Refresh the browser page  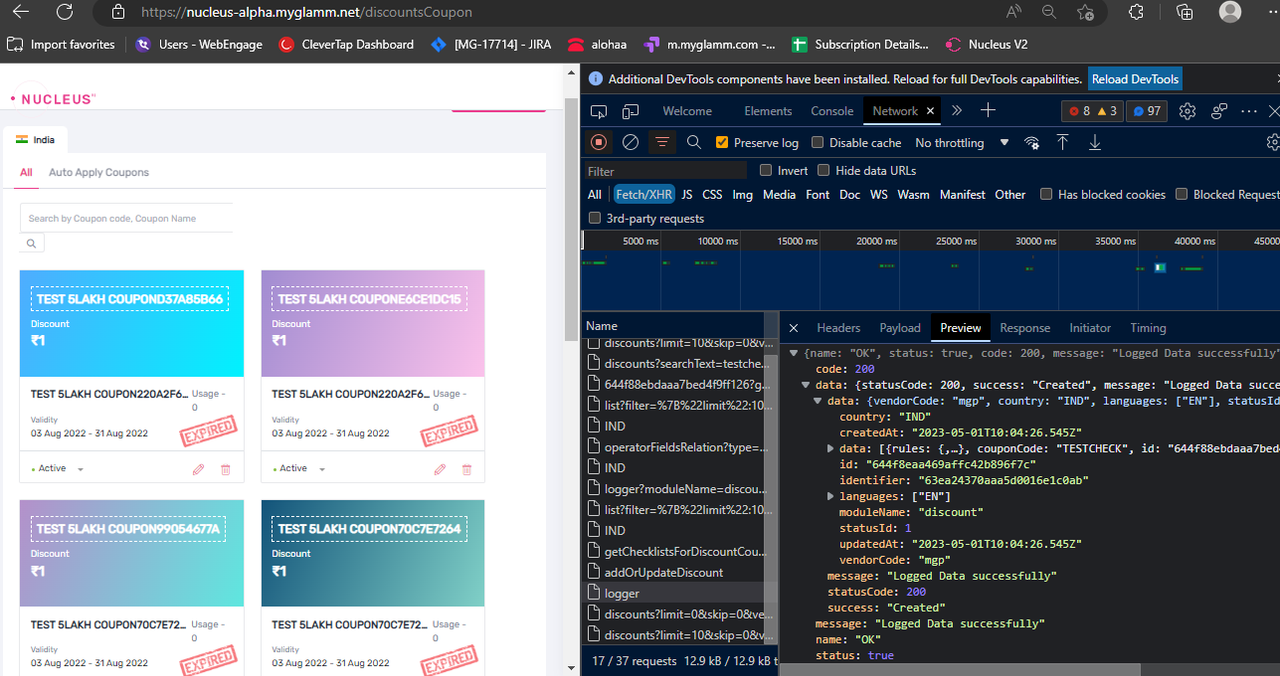tap(64, 12)
